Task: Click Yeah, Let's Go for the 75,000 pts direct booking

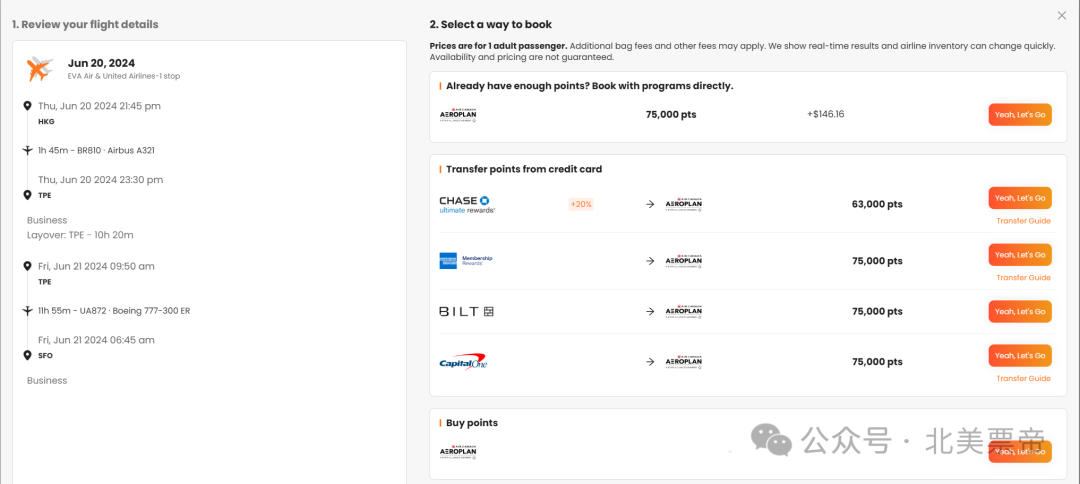Action: click(x=1020, y=114)
